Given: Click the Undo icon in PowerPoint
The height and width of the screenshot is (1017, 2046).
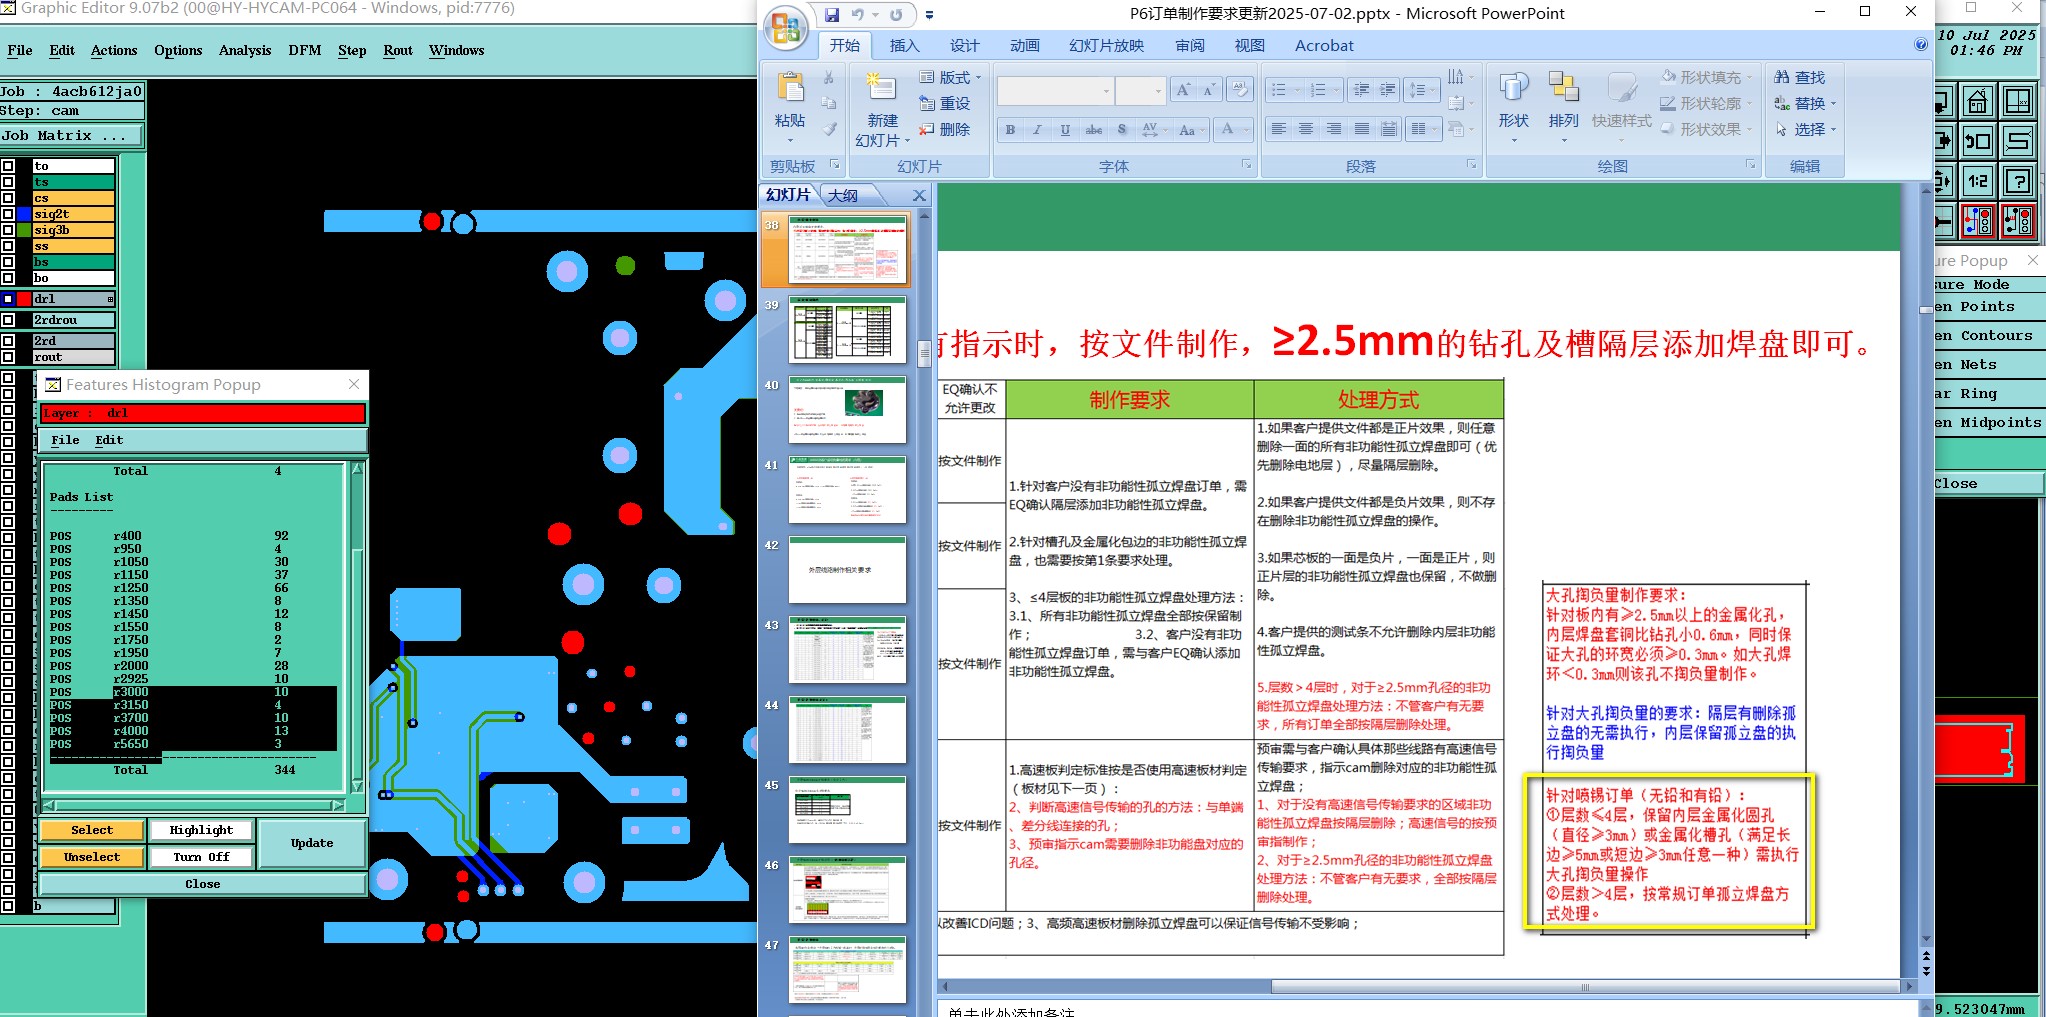Looking at the screenshot, I should (x=858, y=15).
